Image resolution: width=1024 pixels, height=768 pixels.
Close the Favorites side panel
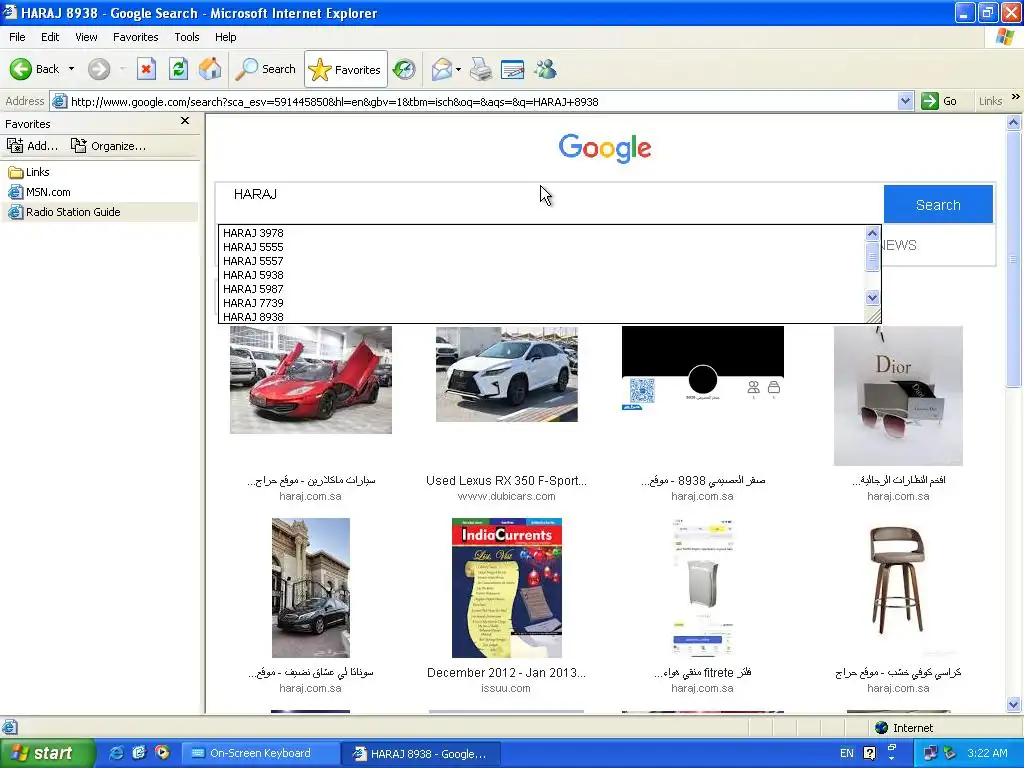[185, 121]
